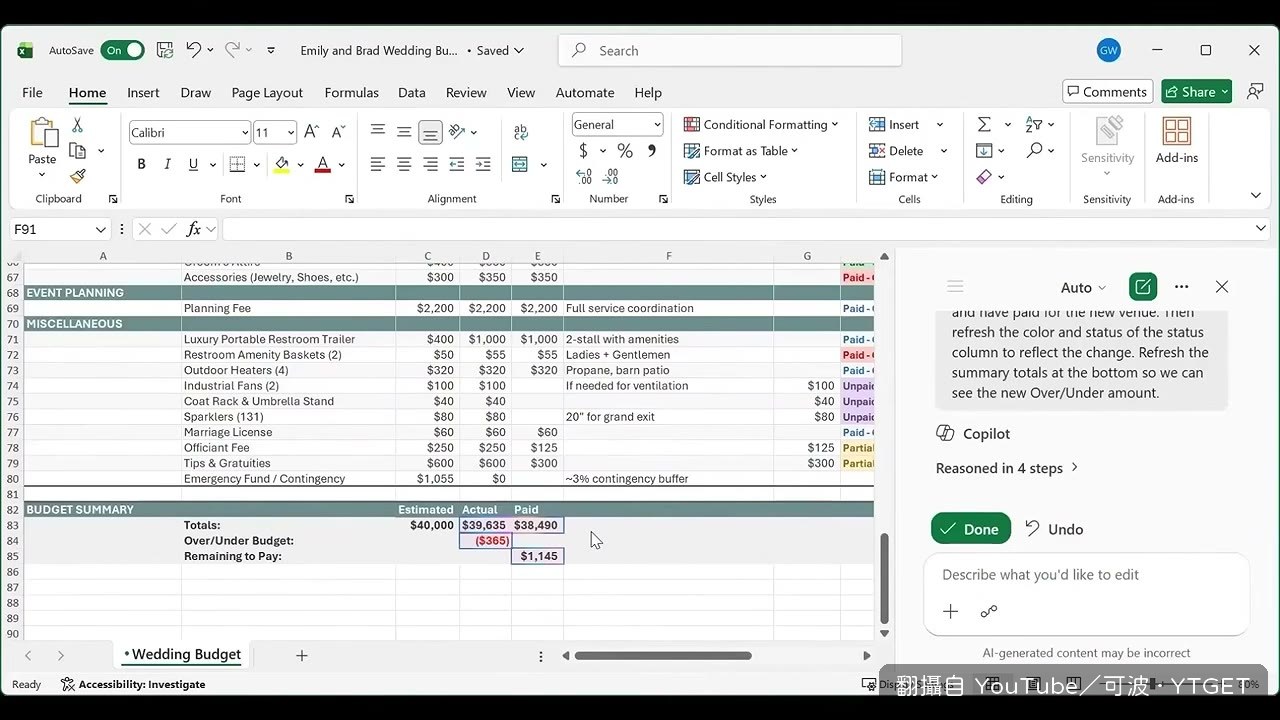Select the Wedding Budget sheet tab
The height and width of the screenshot is (720, 1280).
tap(182, 655)
